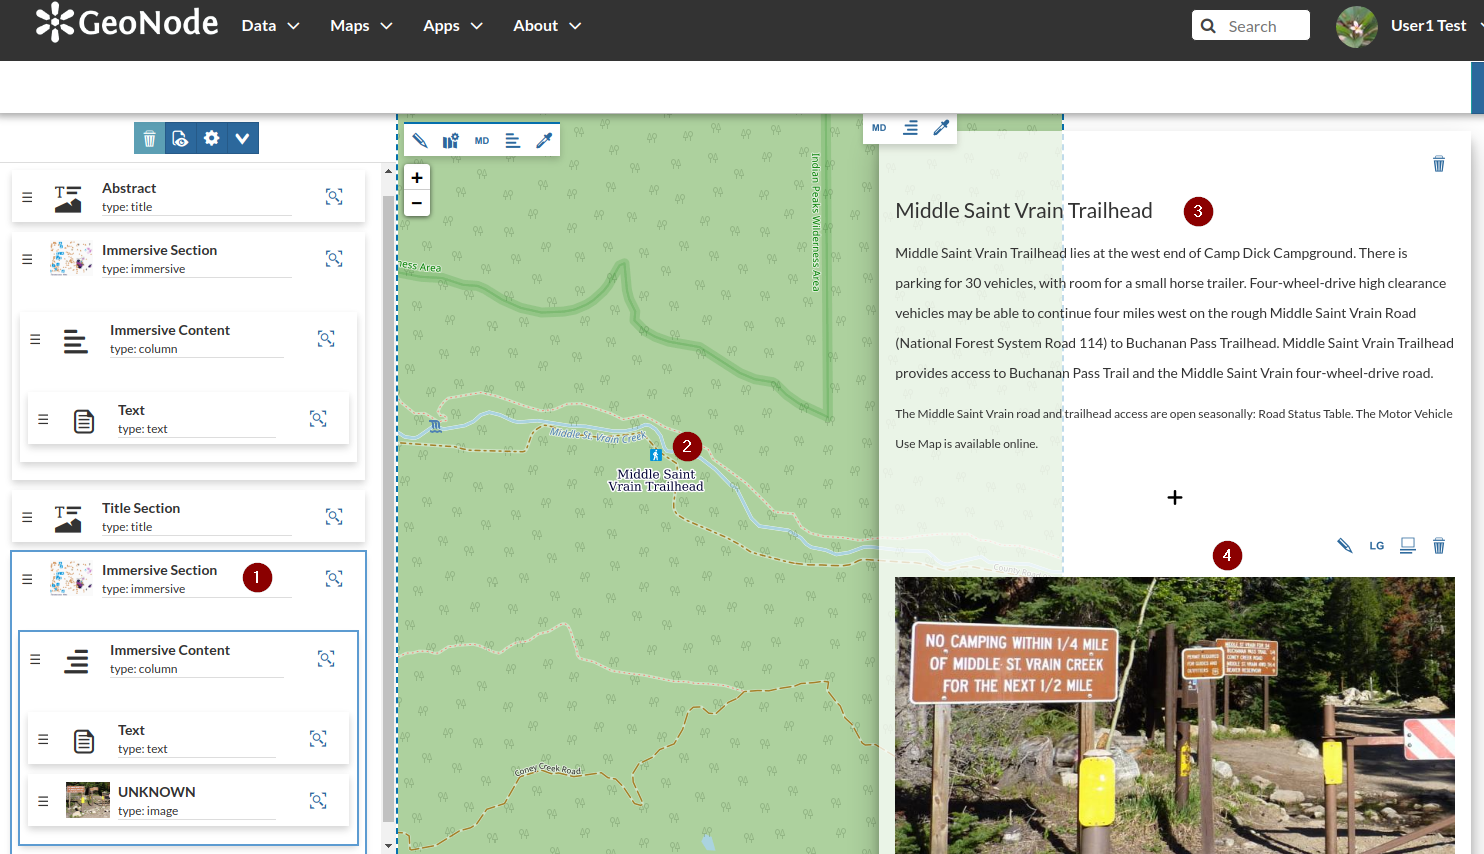This screenshot has height=854, width=1484.
Task: Click the UNKNOWN image thumbnail in sidebar
Action: pos(88,800)
